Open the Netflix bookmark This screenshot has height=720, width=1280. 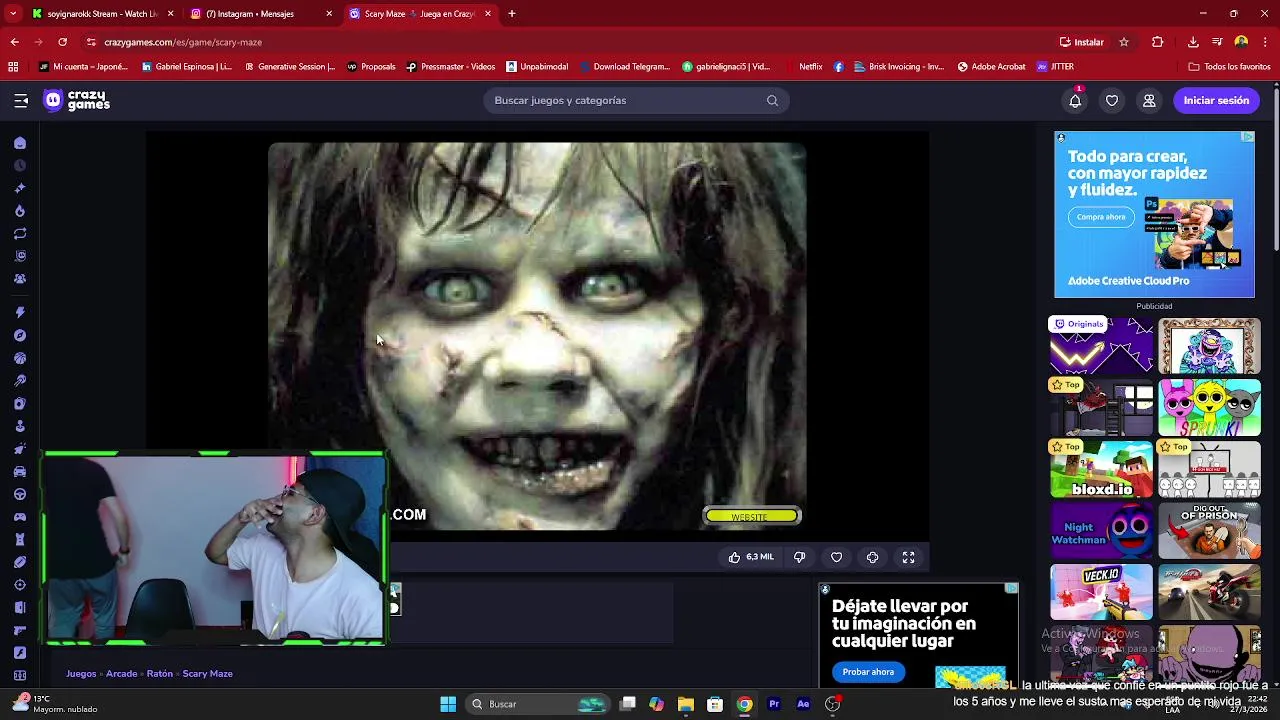[x=804, y=67]
